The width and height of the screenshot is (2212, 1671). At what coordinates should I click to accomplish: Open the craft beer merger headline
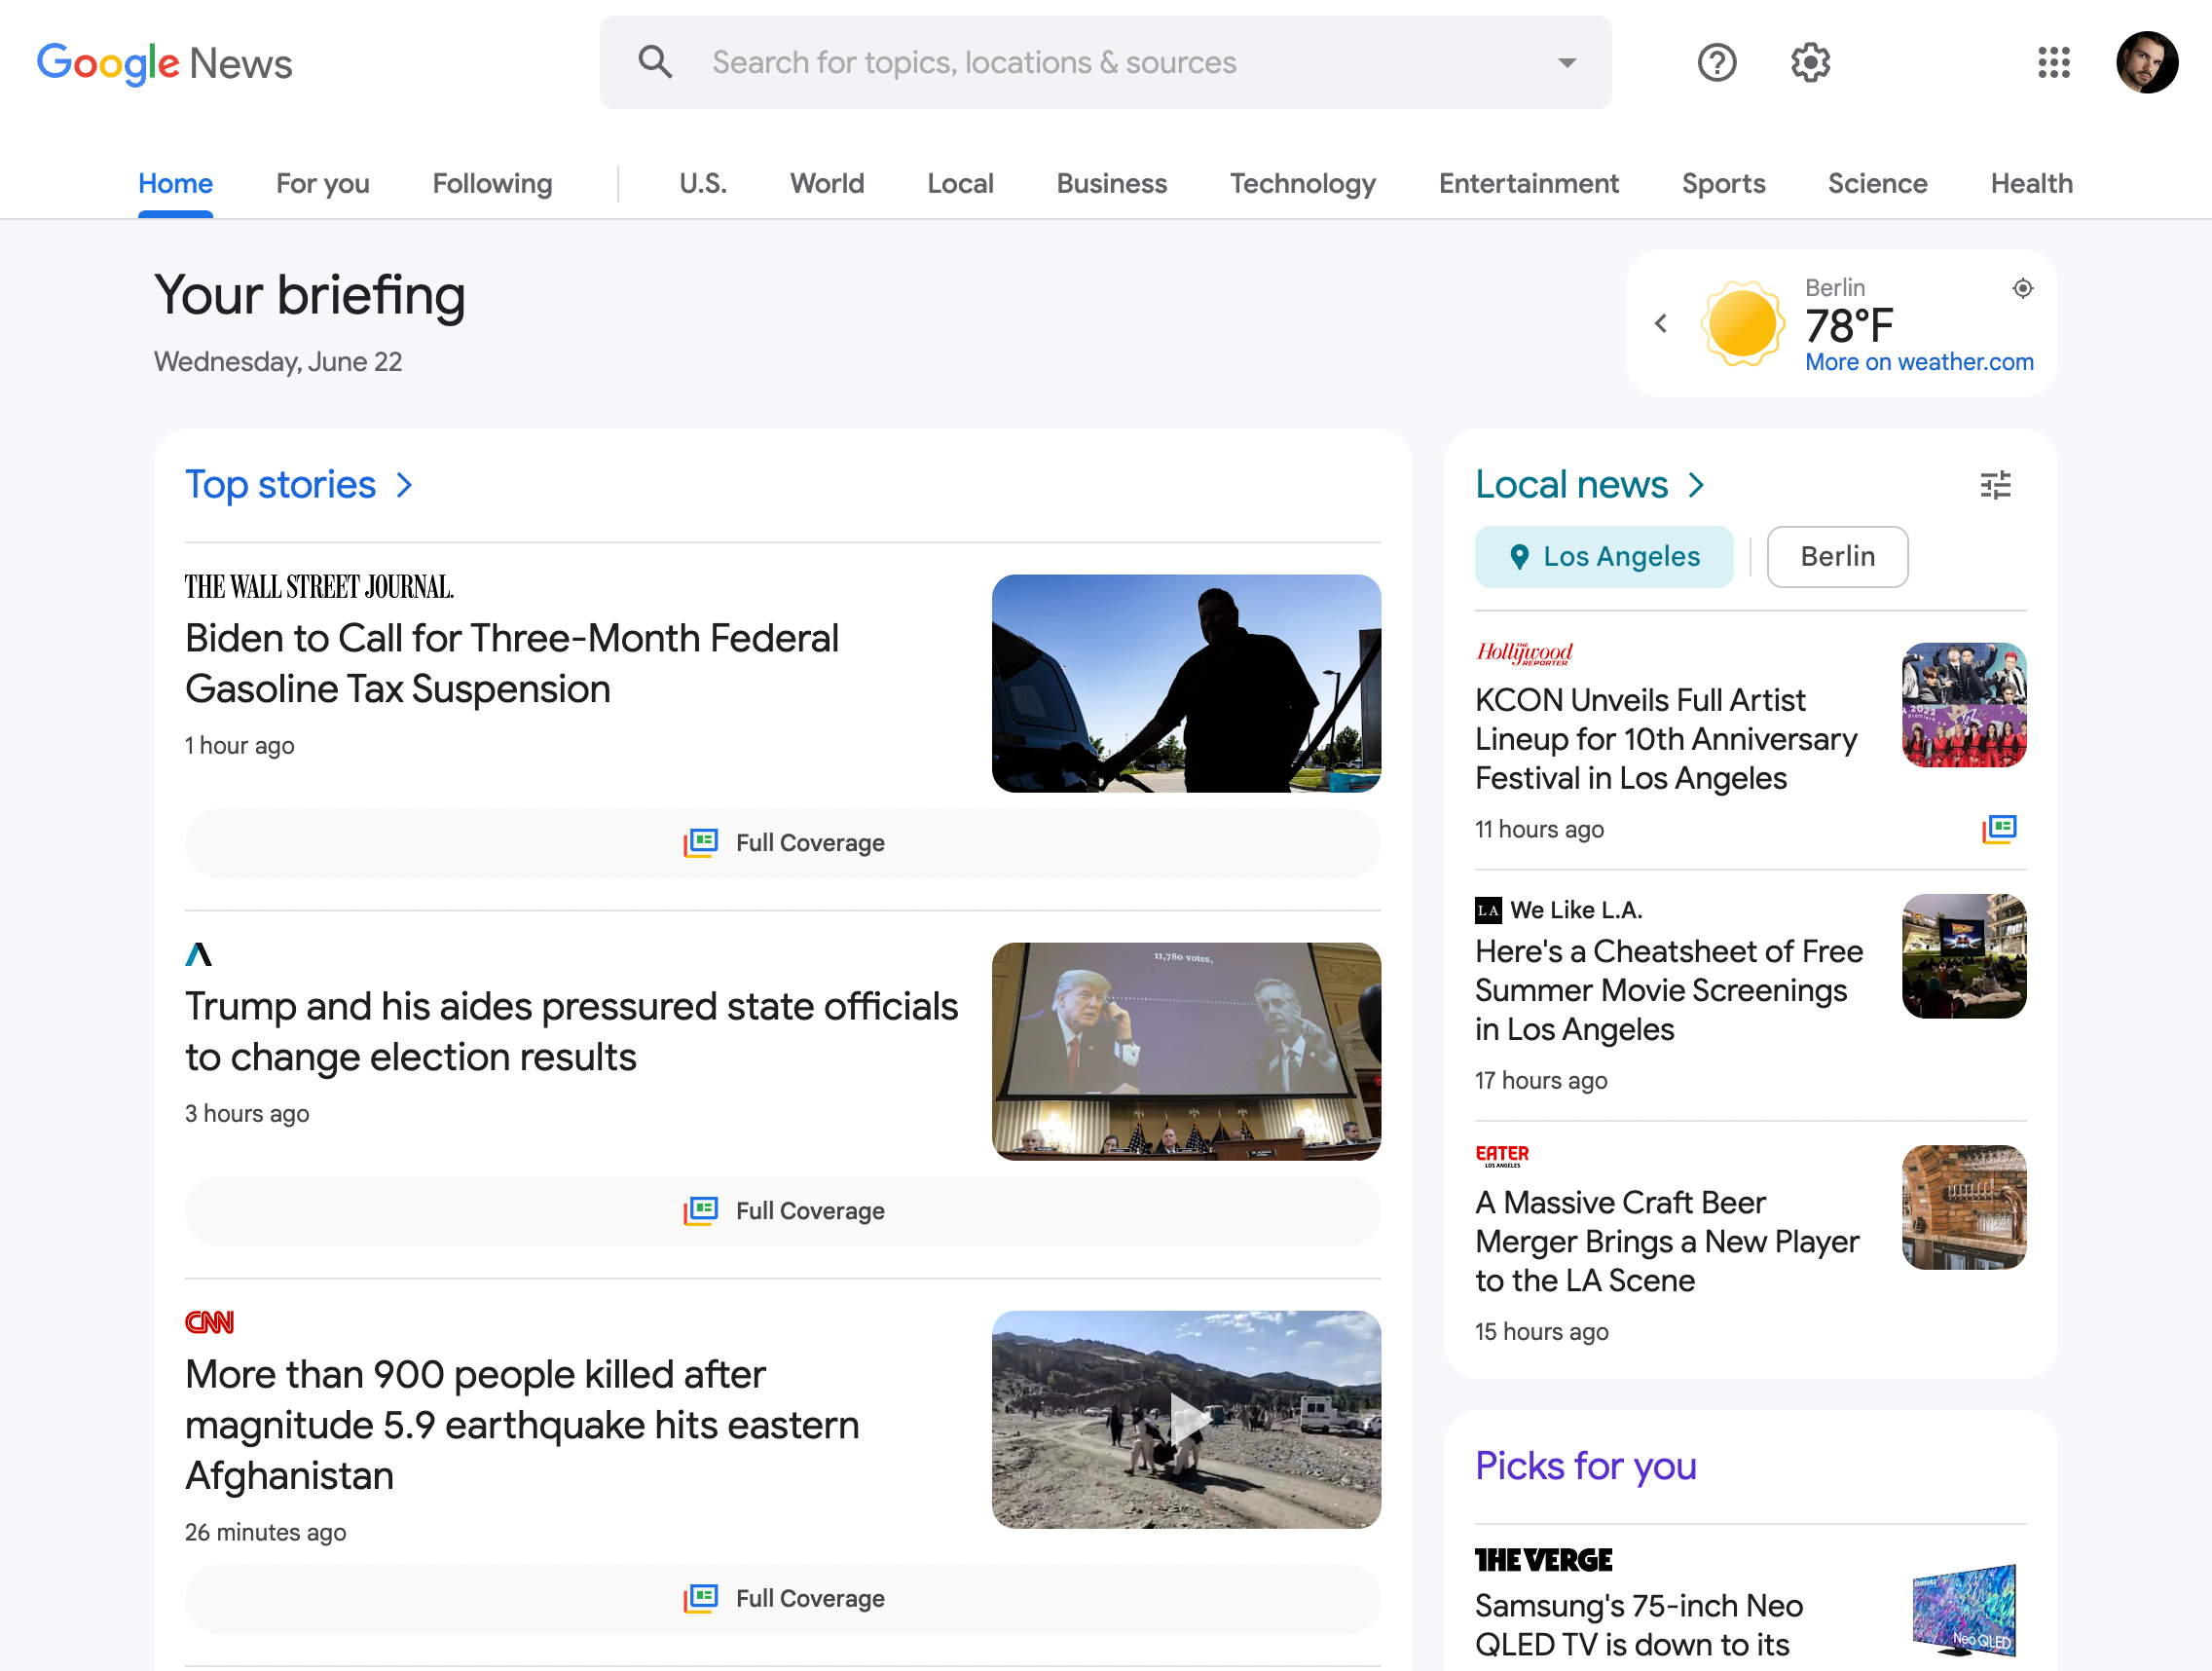[x=1666, y=1241]
